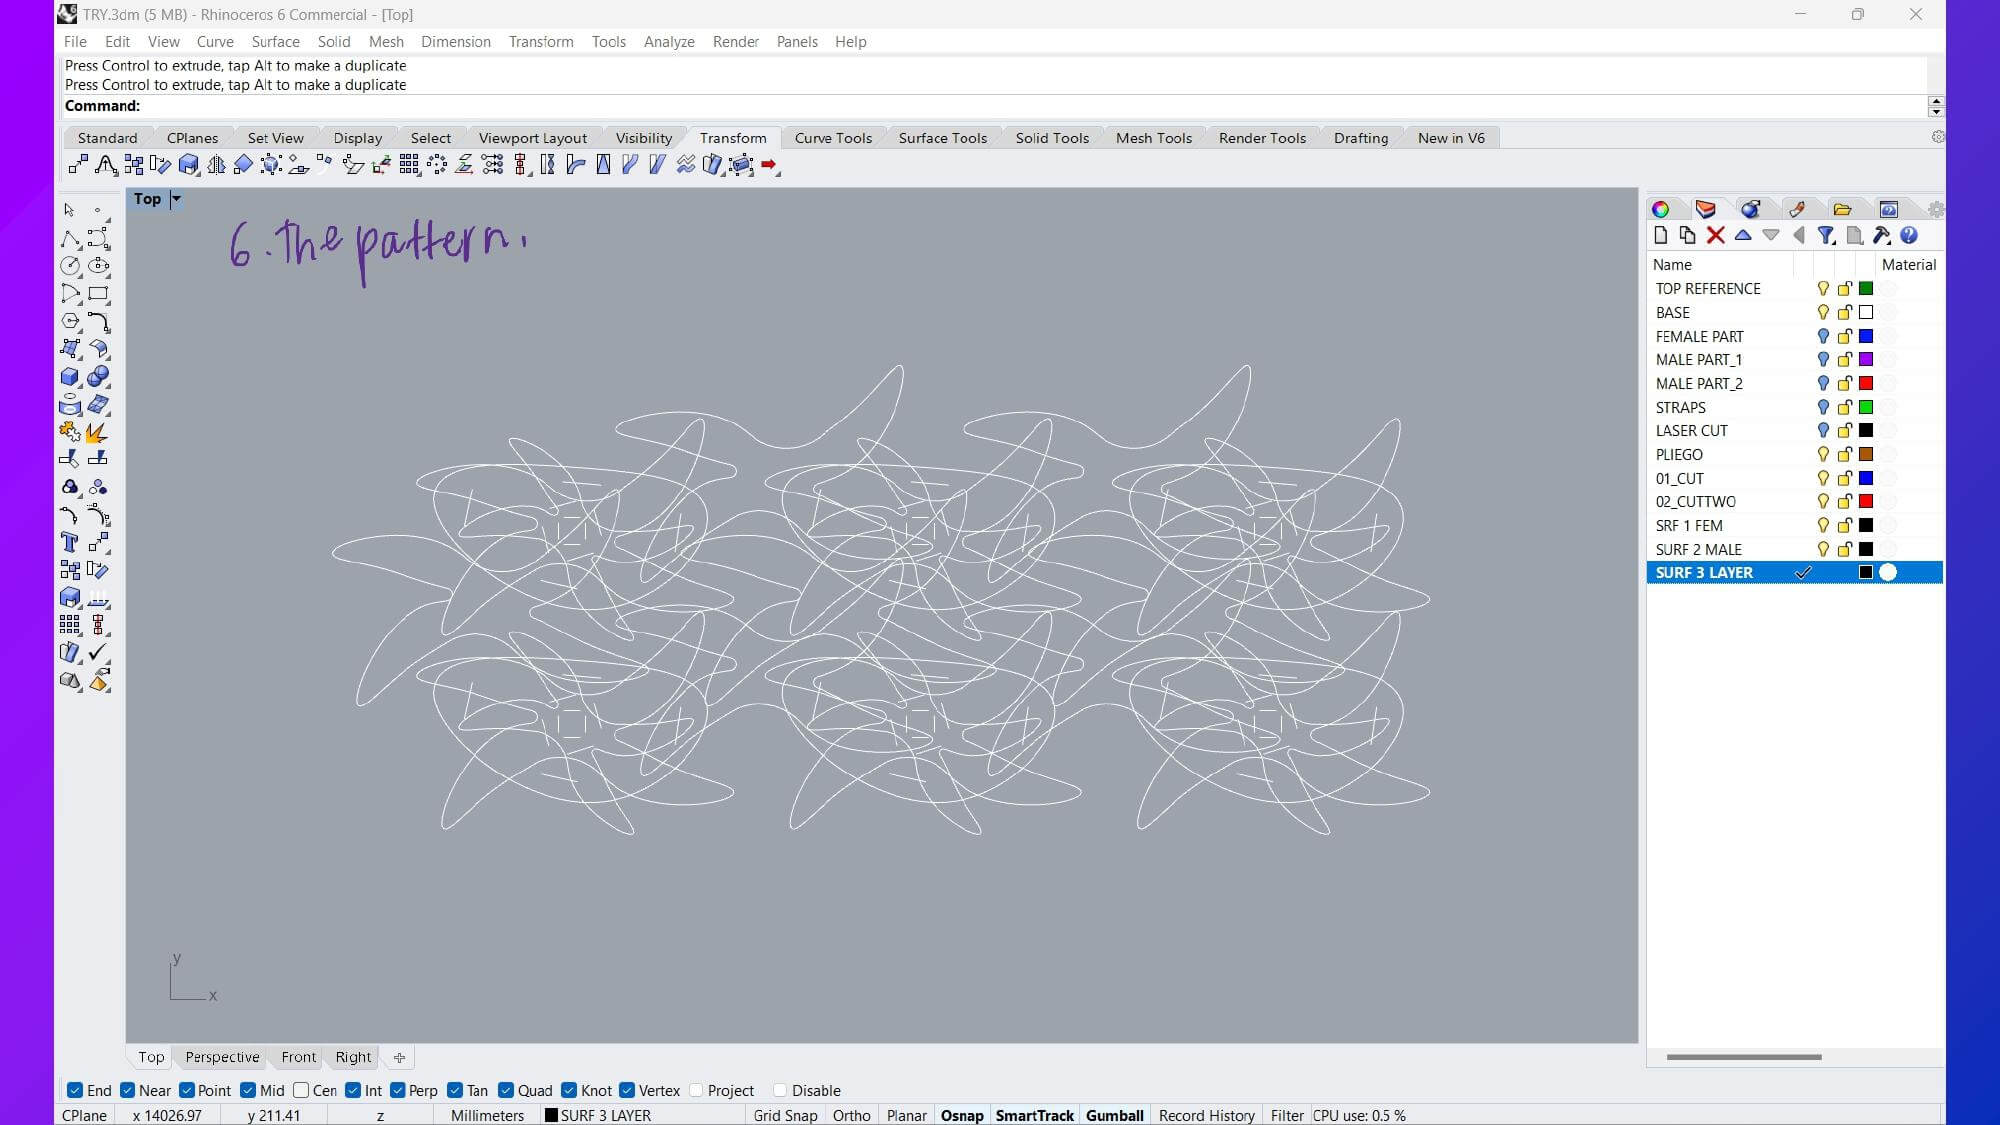Click the new layer page icon
The image size is (2000, 1125).
point(1661,235)
